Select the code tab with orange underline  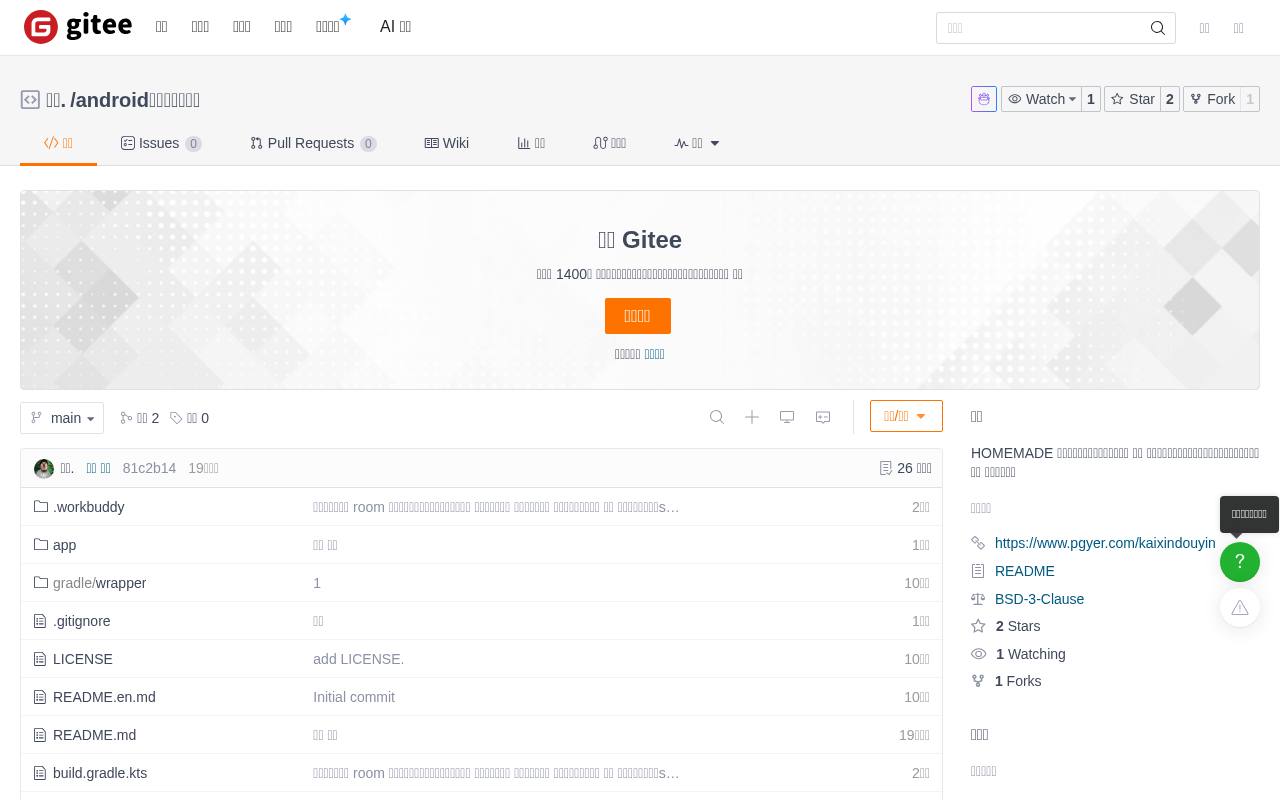(58, 143)
